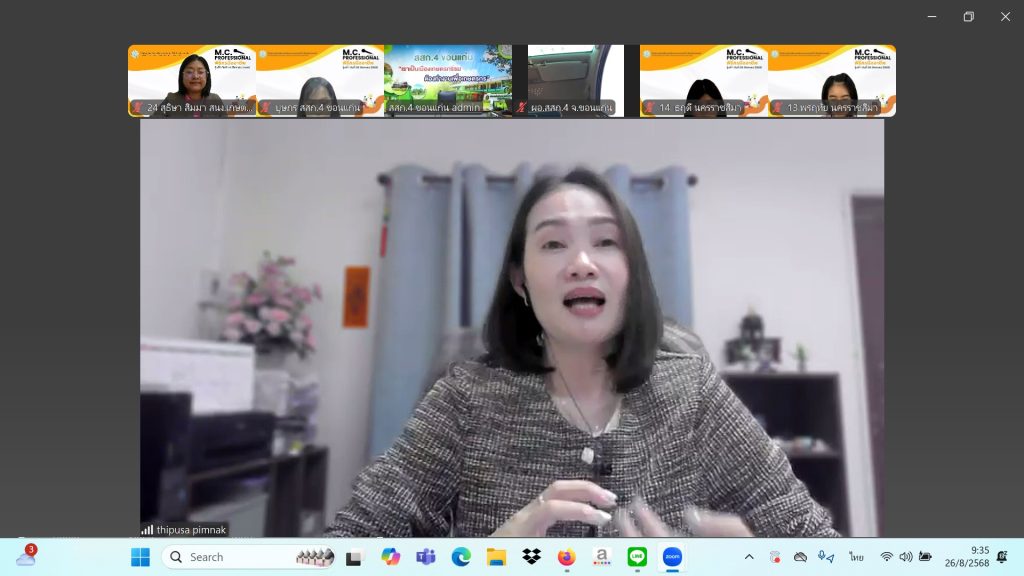Open Task View on the taskbar
This screenshot has width=1024, height=576.
pyautogui.click(x=354, y=557)
